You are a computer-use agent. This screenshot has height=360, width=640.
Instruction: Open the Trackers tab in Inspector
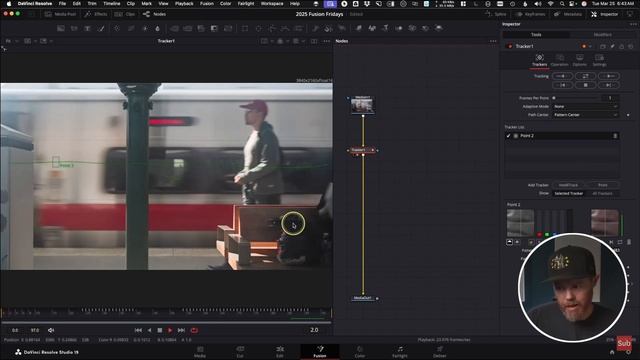tap(540, 60)
